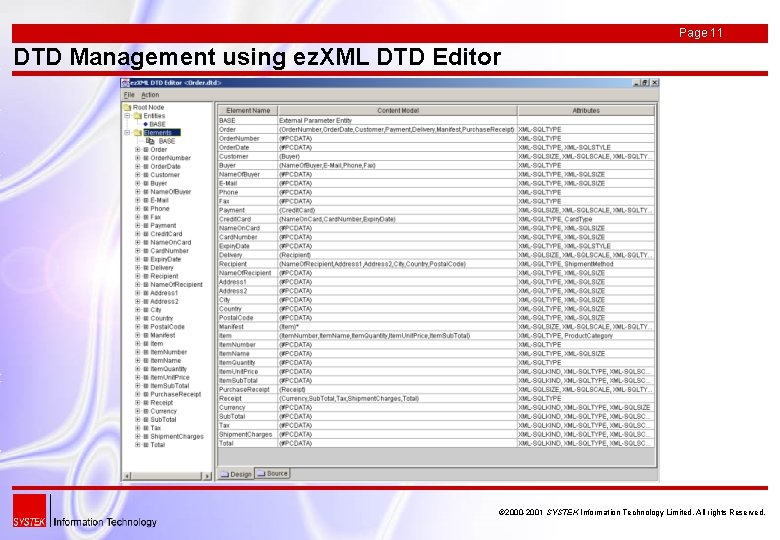Click the Buyer element icon in tree

pos(146,183)
